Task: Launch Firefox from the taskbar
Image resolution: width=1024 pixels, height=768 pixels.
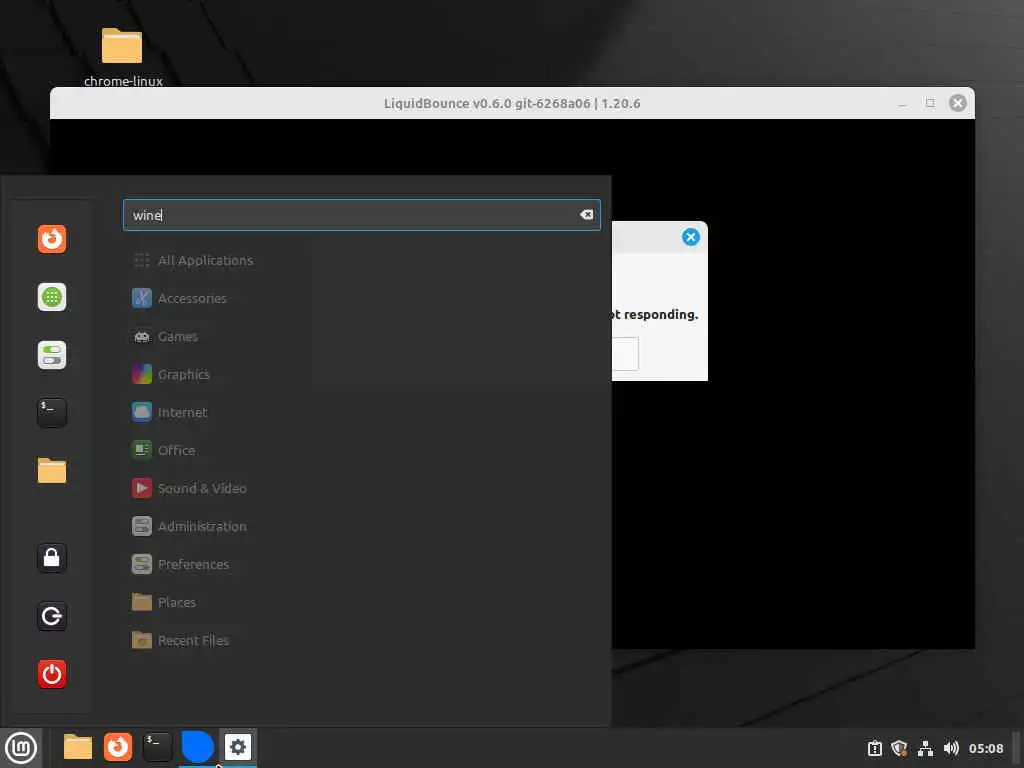Action: [118, 747]
